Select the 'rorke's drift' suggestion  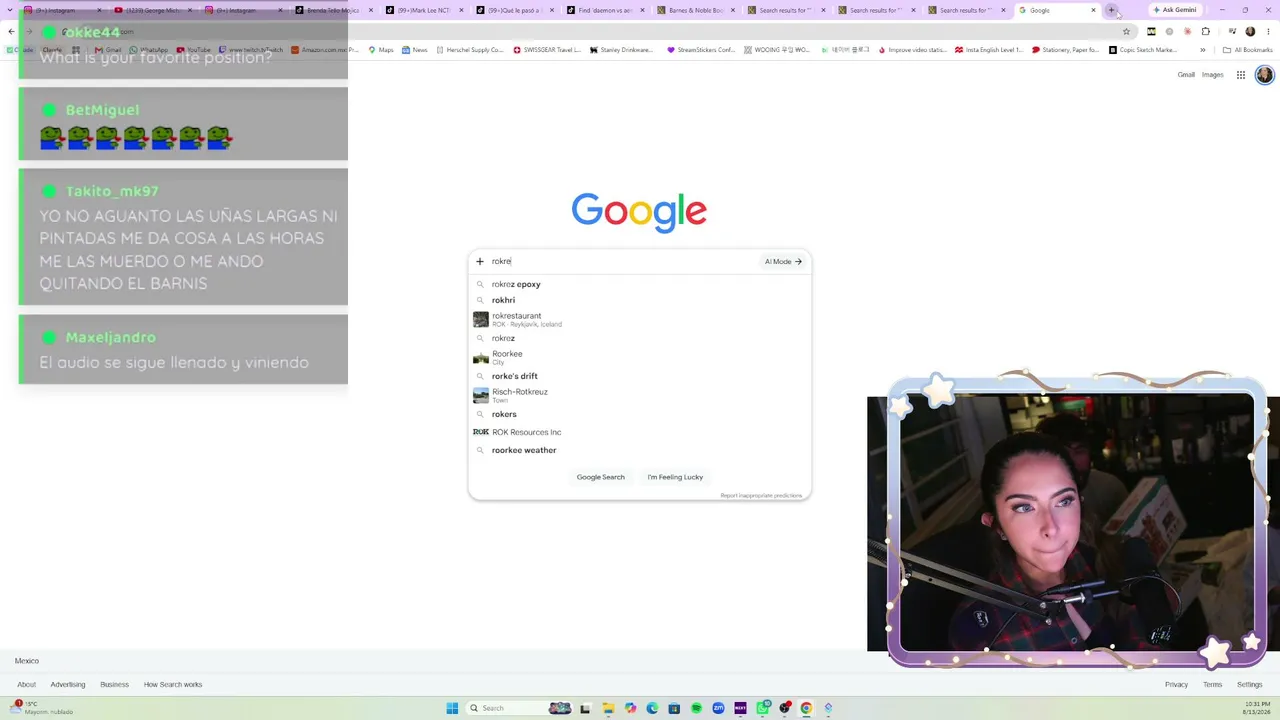639,376
